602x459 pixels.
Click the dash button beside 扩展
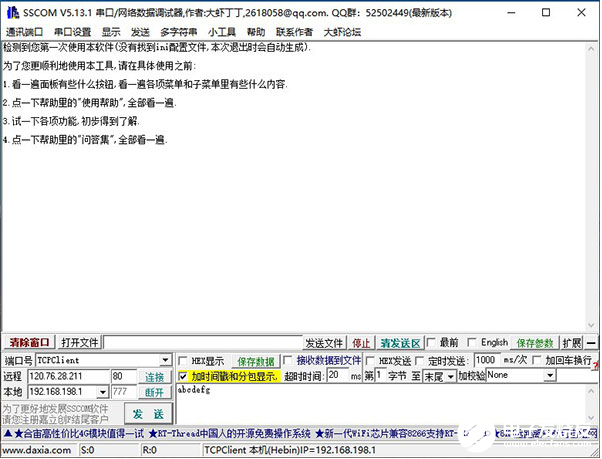[x=591, y=343]
